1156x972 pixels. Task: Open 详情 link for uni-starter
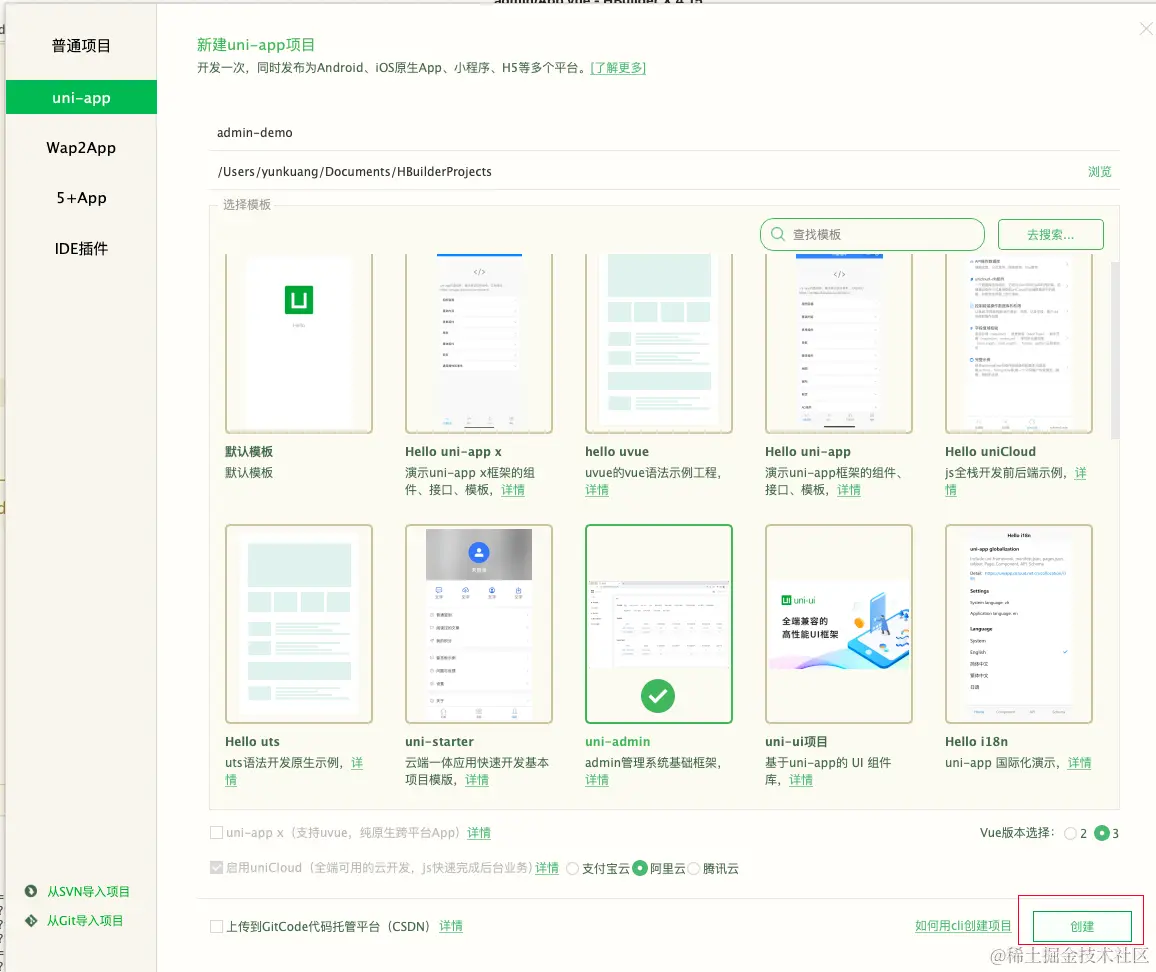pyautogui.click(x=476, y=780)
